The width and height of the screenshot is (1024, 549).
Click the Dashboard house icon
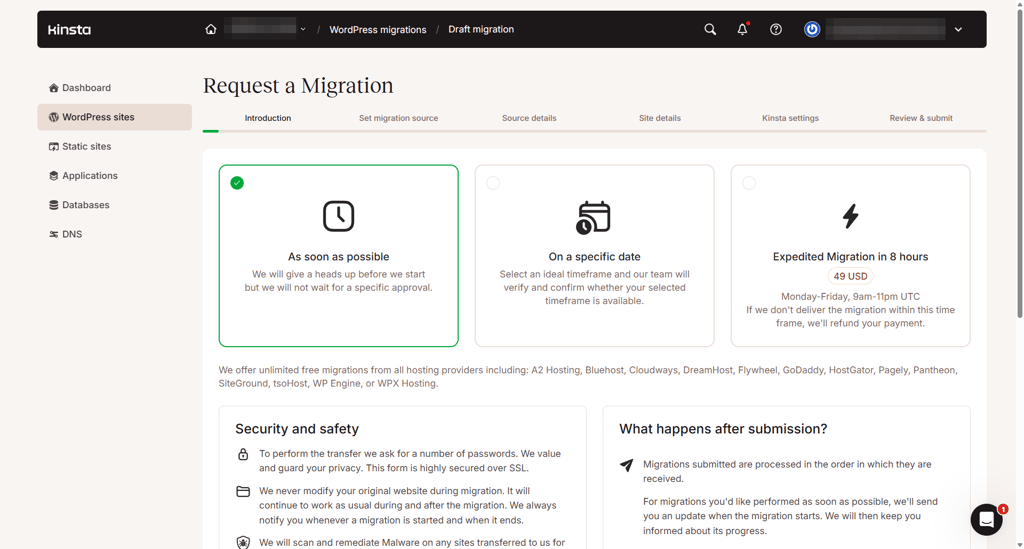pyautogui.click(x=54, y=87)
